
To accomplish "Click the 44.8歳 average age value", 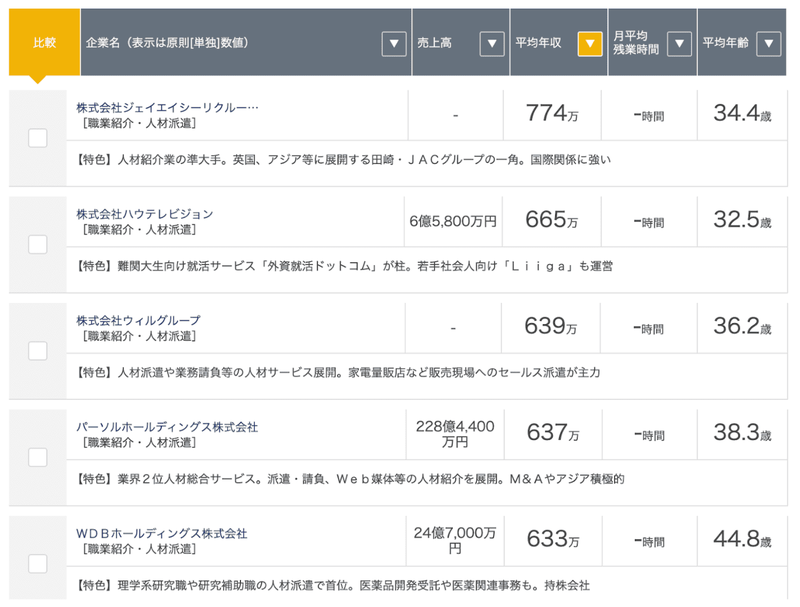I will (742, 539).
